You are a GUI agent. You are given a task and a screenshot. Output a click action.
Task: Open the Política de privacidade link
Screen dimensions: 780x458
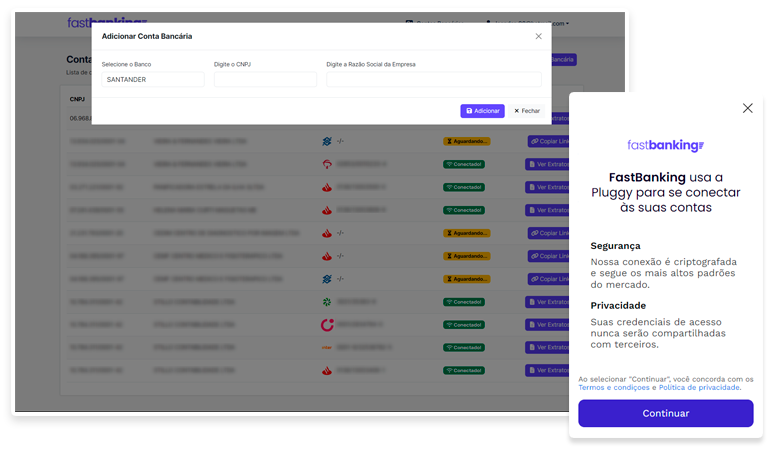pyautogui.click(x=699, y=387)
